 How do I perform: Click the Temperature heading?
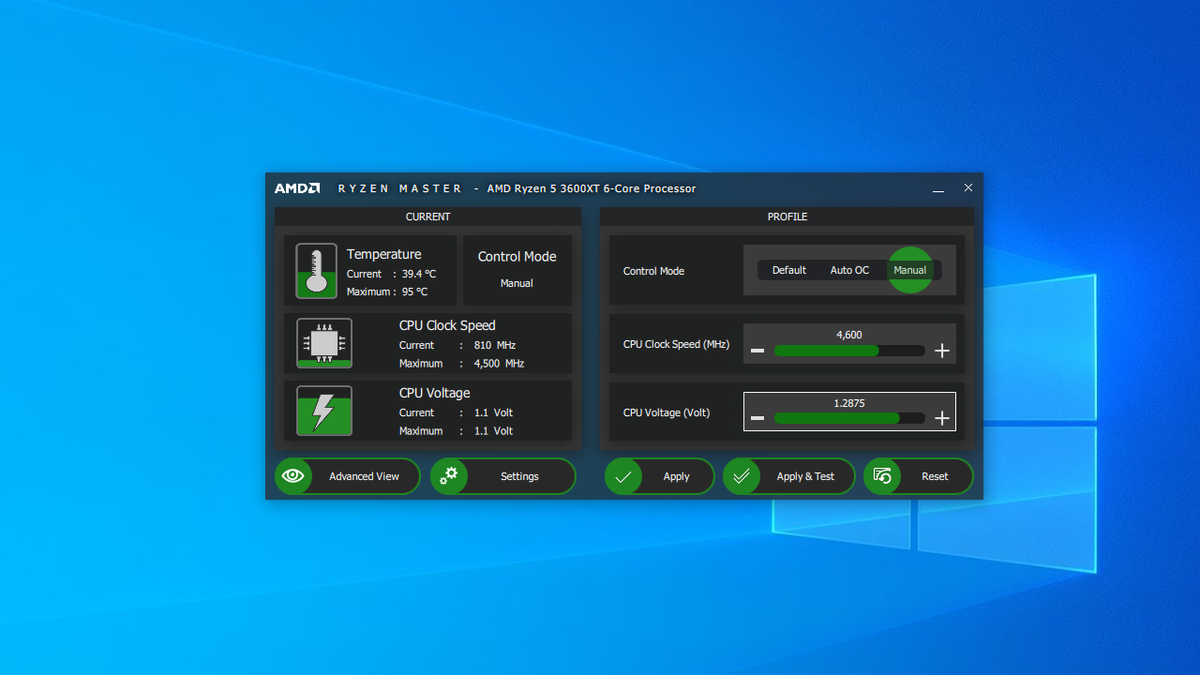[x=384, y=254]
